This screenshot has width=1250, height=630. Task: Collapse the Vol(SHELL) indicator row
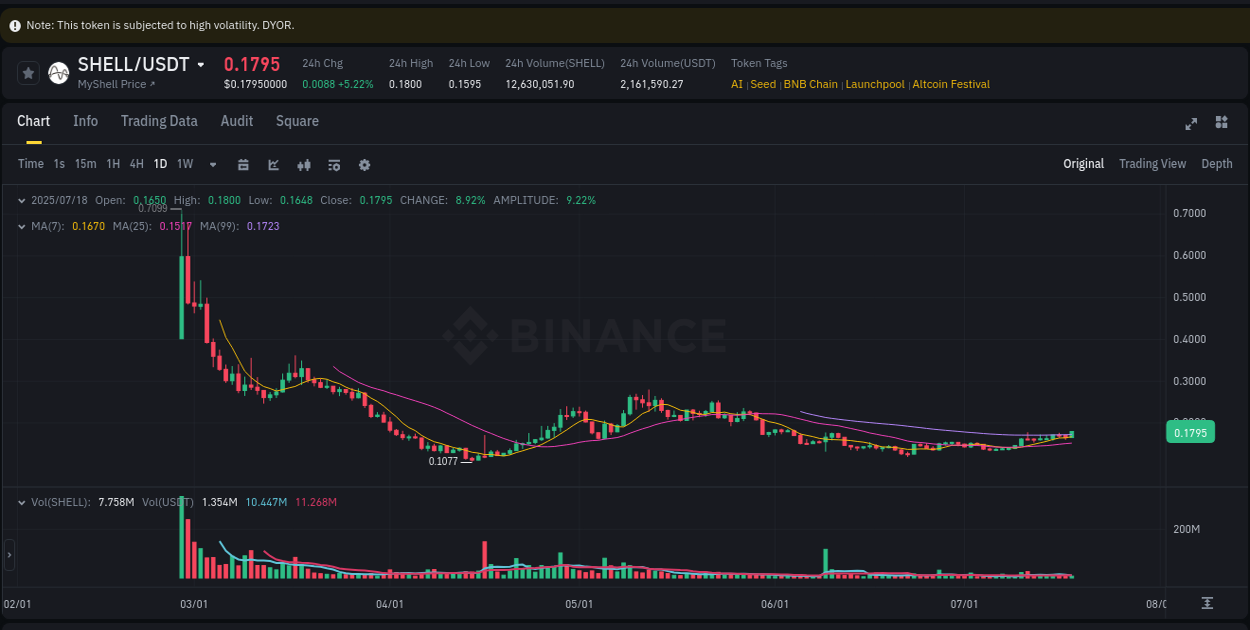point(21,502)
